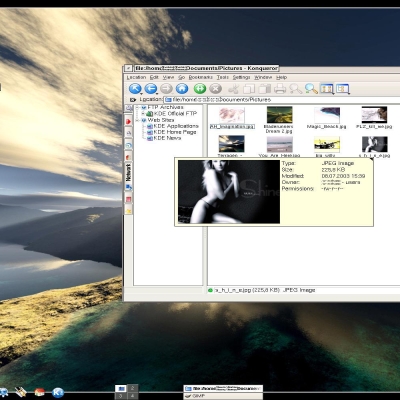
Task: Open the Edit menu
Action: (154, 77)
